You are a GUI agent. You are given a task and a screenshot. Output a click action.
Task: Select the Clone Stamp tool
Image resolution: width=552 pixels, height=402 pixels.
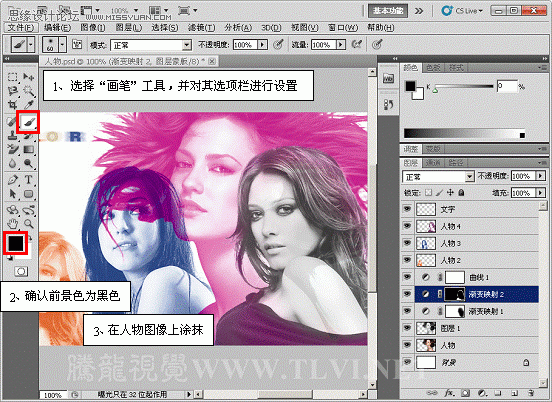(x=13, y=136)
